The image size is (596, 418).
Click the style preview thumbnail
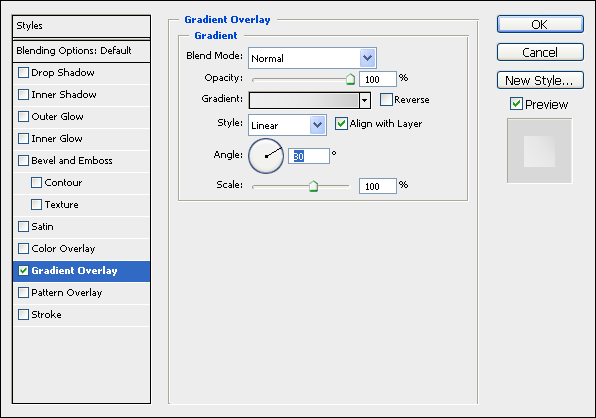tap(539, 151)
